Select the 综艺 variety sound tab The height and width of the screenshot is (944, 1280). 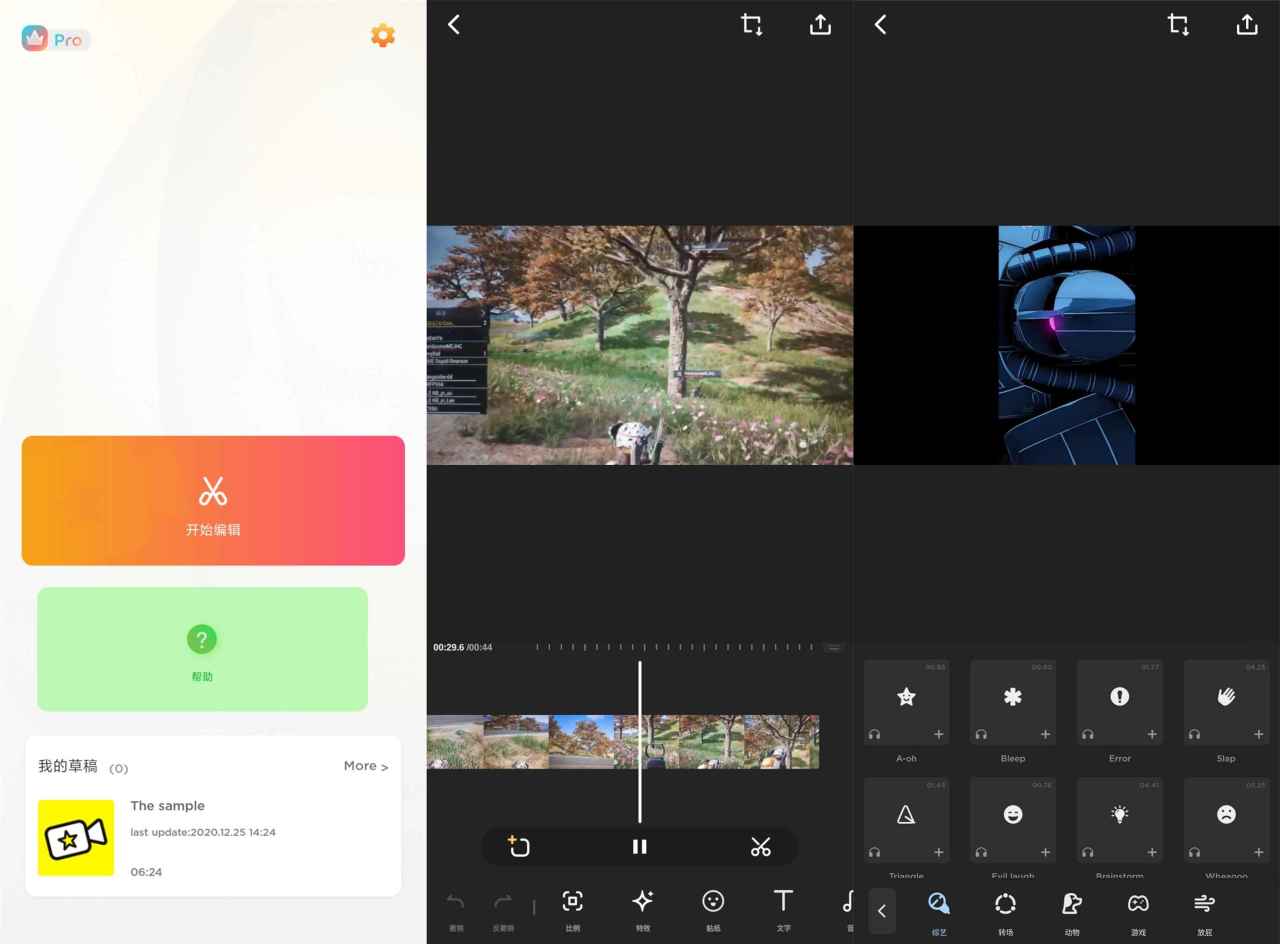pos(939,912)
